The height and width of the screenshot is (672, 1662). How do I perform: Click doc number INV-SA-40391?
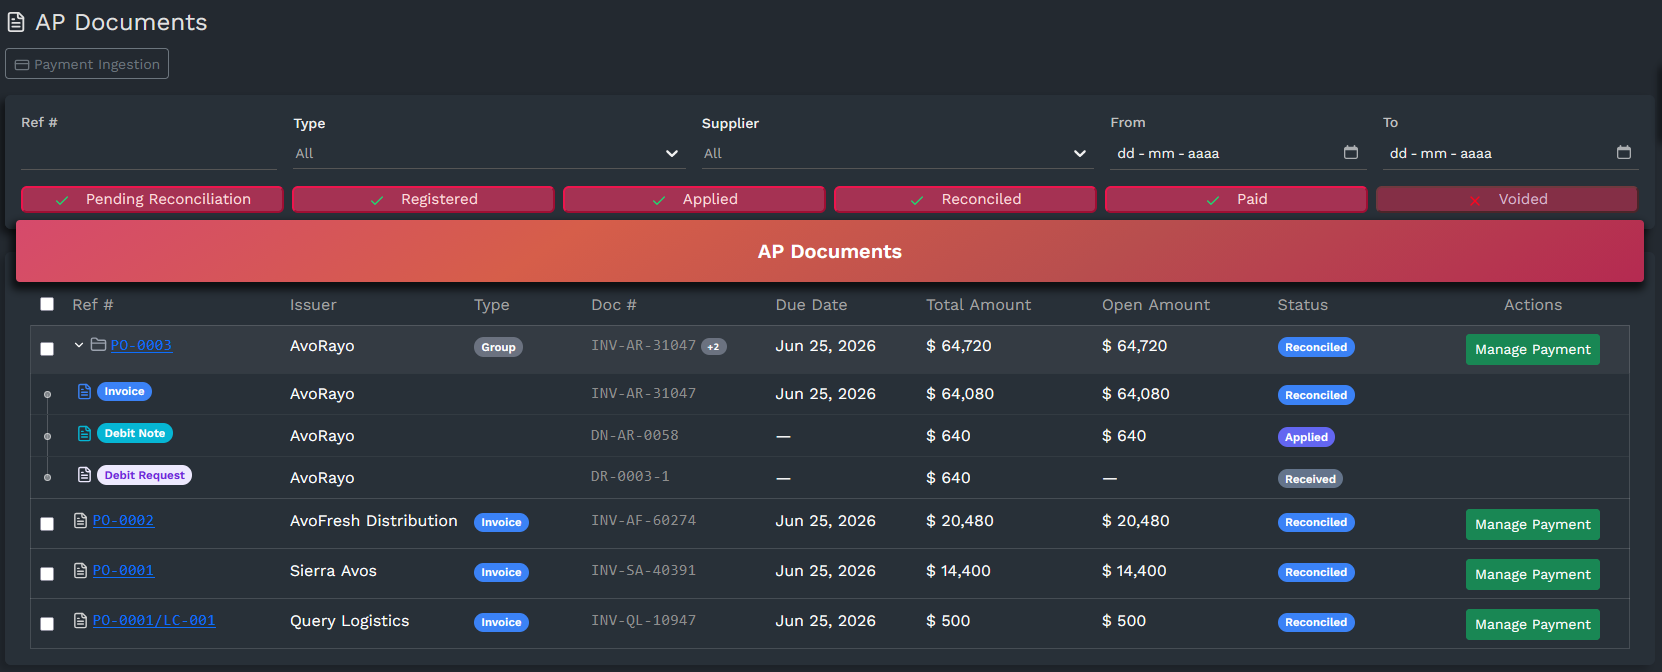643,570
